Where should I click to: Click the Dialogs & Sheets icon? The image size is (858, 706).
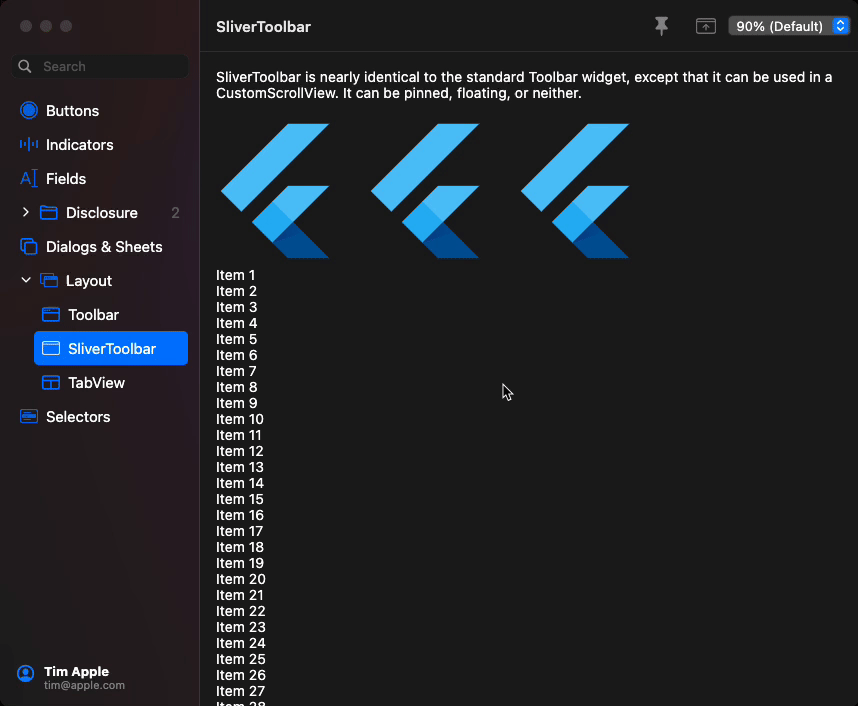(28, 246)
